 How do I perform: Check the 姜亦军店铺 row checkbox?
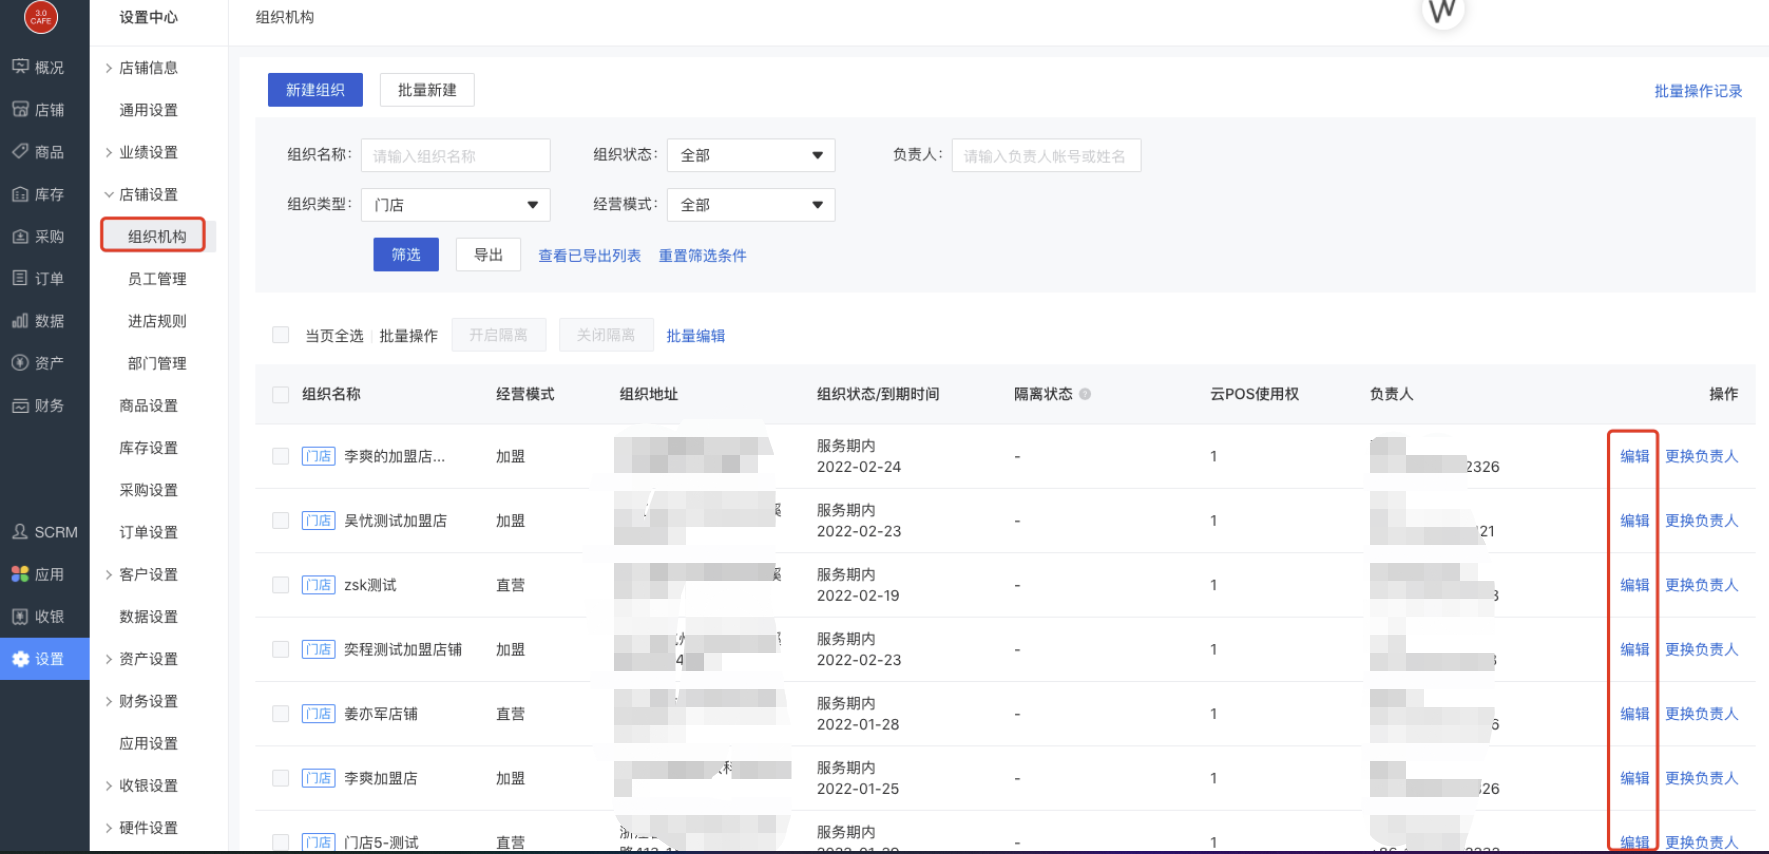coord(281,713)
